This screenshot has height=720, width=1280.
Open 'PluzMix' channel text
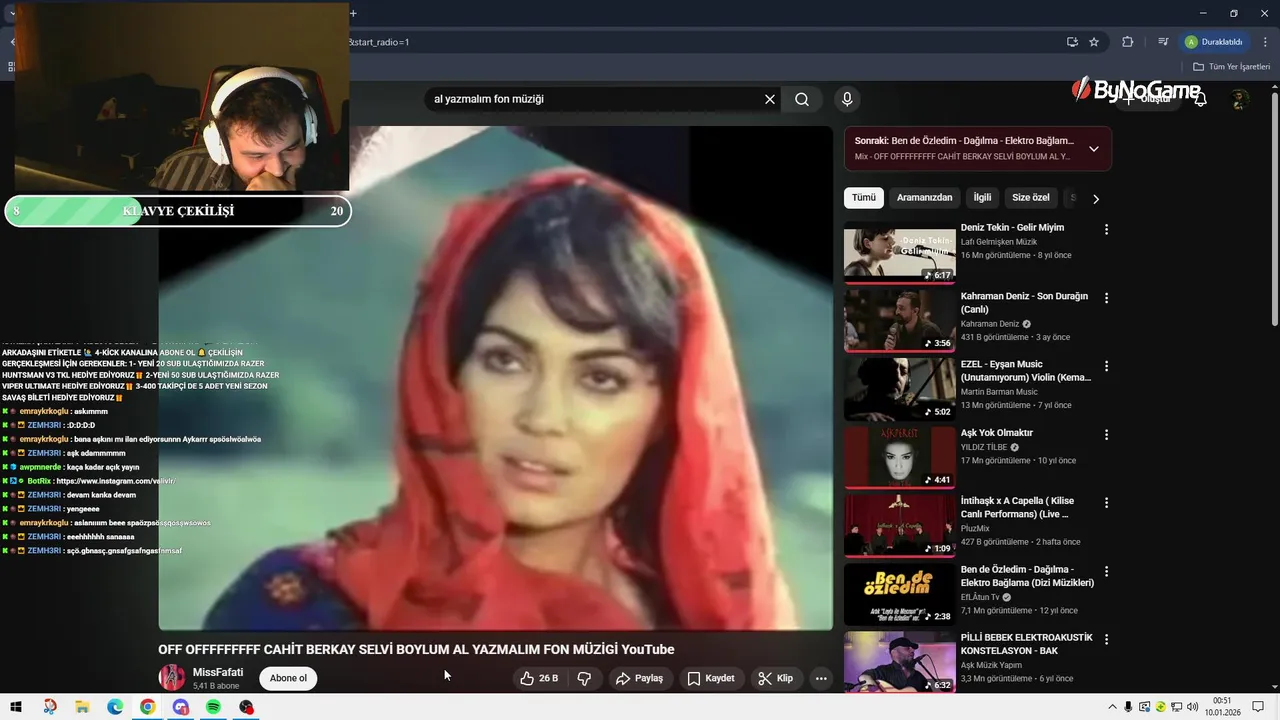976,528
